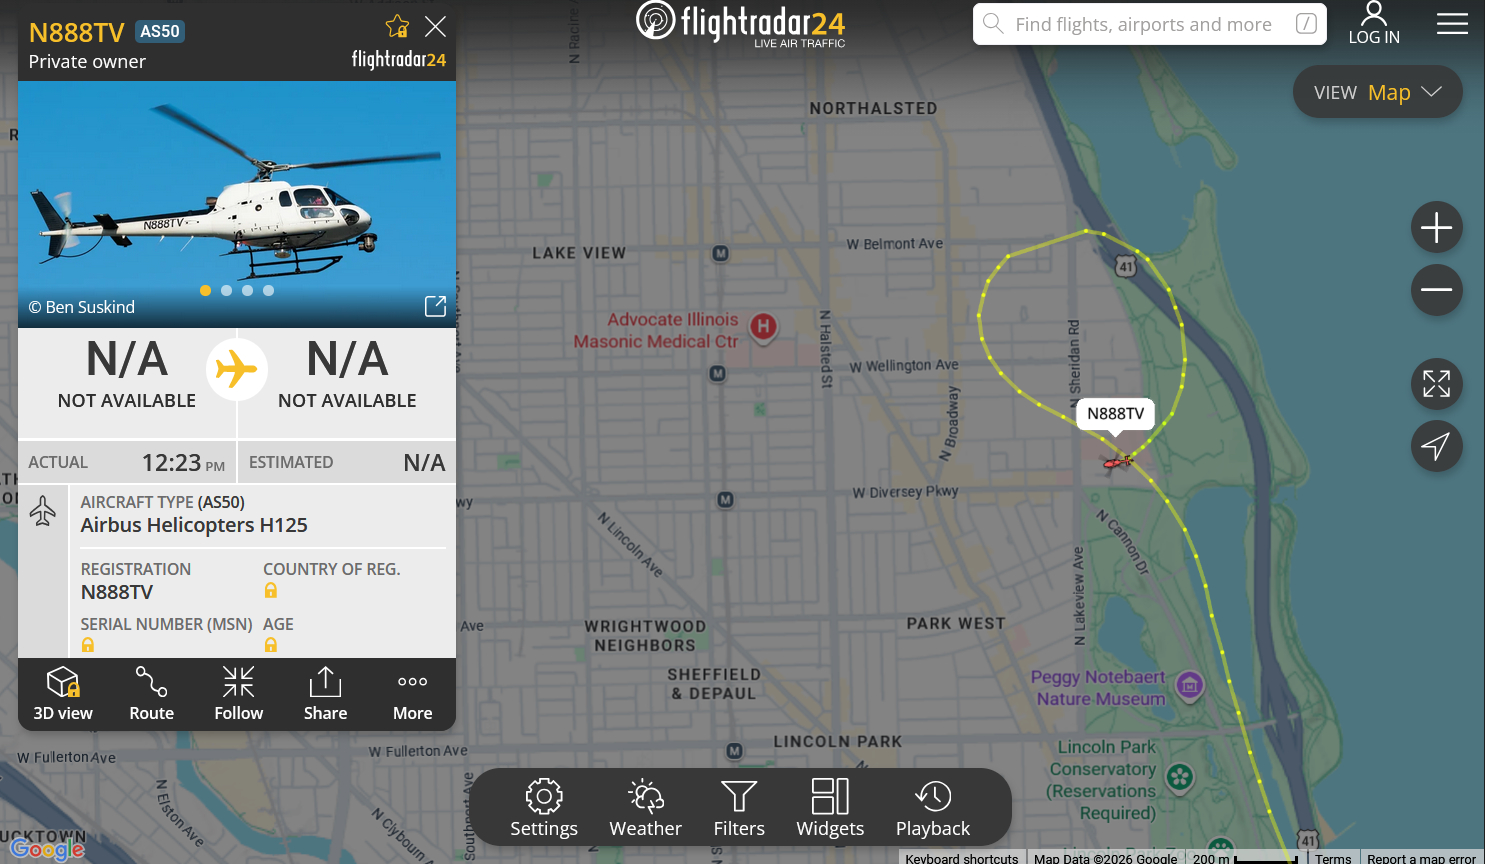Center map on my location
The width and height of the screenshot is (1485, 864).
[1437, 446]
